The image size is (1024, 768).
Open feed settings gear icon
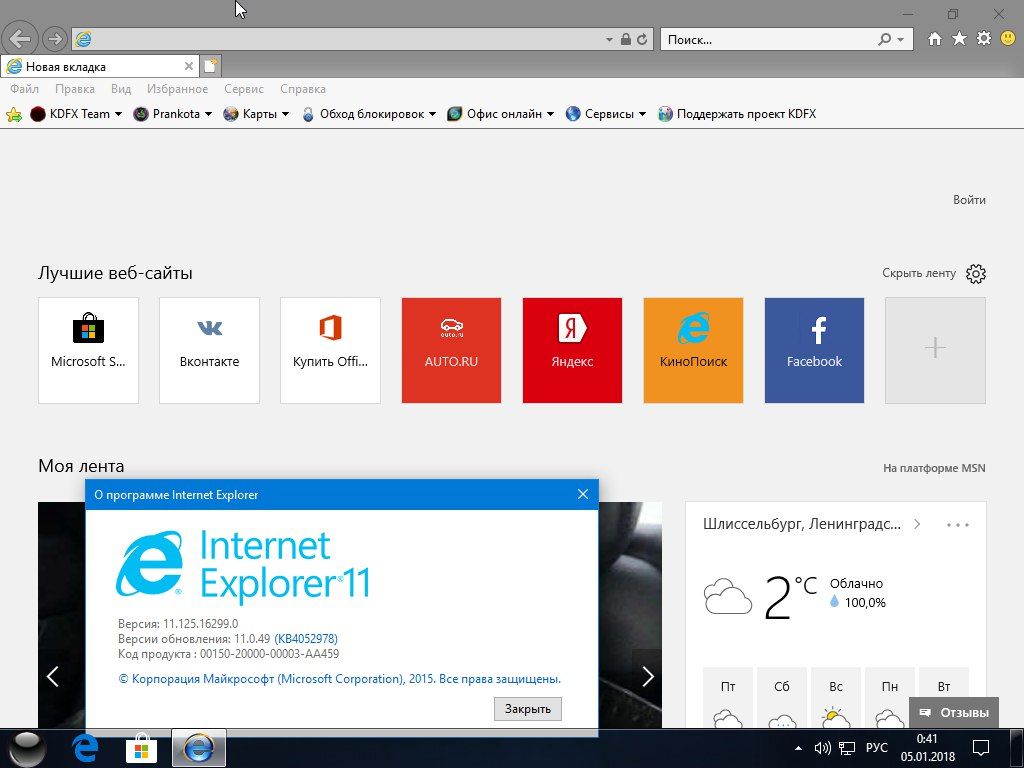[x=976, y=274]
